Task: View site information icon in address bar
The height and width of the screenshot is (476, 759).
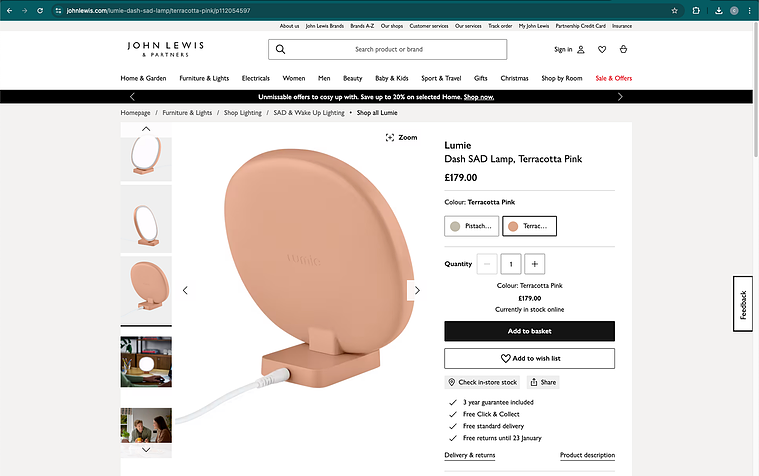Action: (x=58, y=10)
